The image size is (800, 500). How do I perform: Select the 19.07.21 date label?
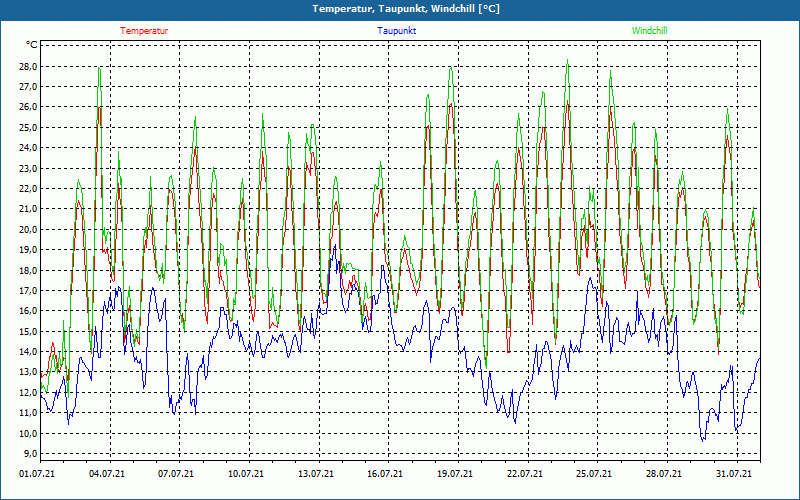[x=454, y=475]
